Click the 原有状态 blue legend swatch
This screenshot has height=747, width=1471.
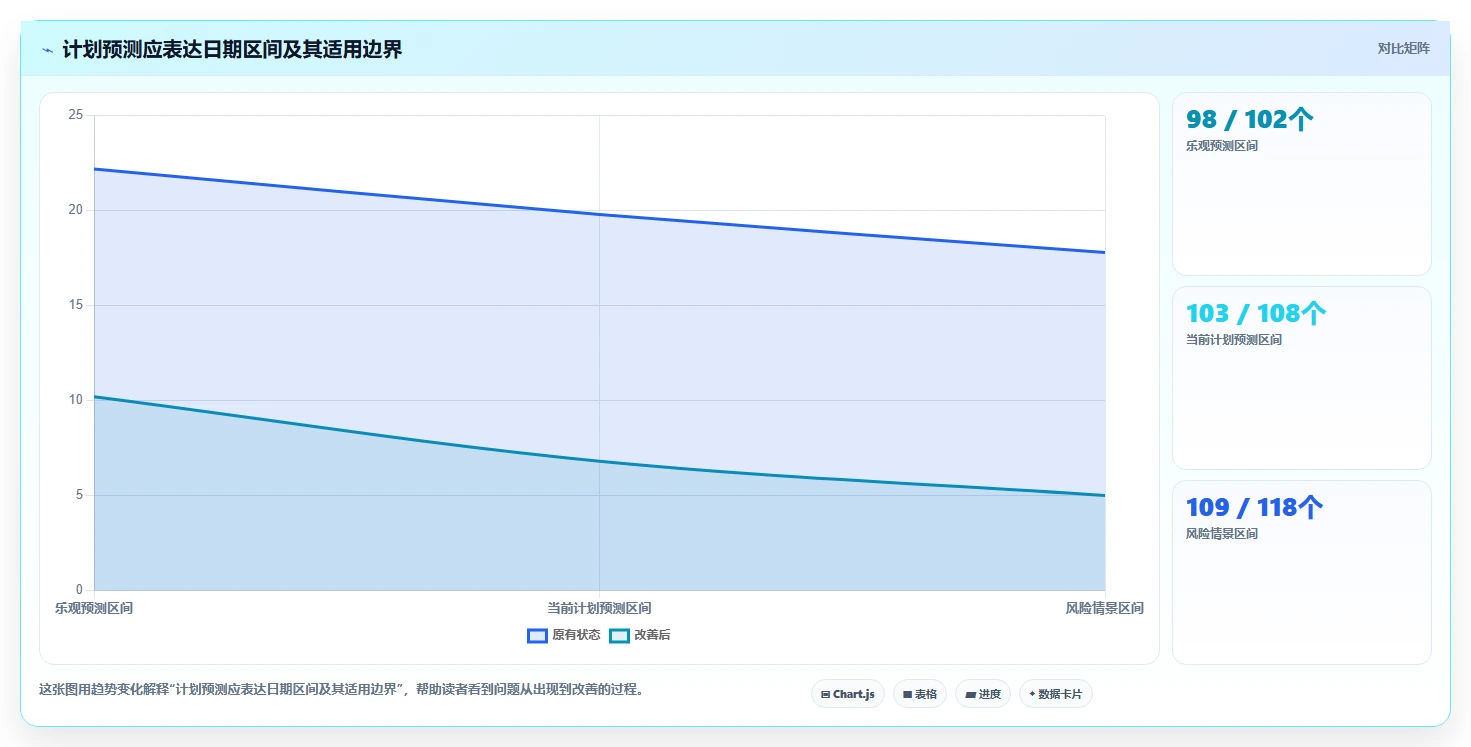pyautogui.click(x=537, y=636)
